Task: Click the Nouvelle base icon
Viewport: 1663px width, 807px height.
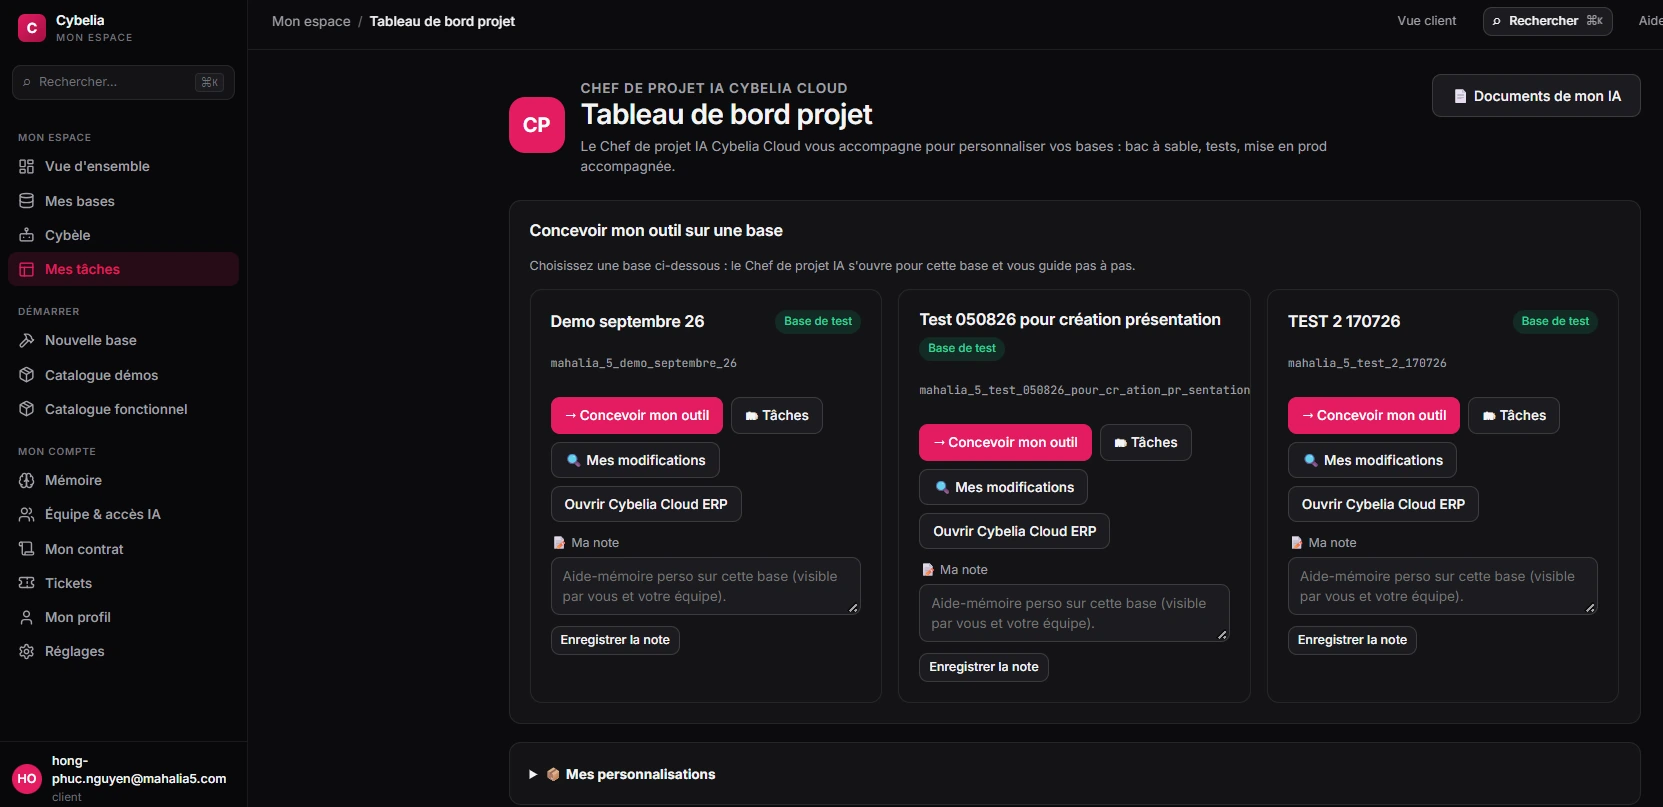Action: point(27,340)
